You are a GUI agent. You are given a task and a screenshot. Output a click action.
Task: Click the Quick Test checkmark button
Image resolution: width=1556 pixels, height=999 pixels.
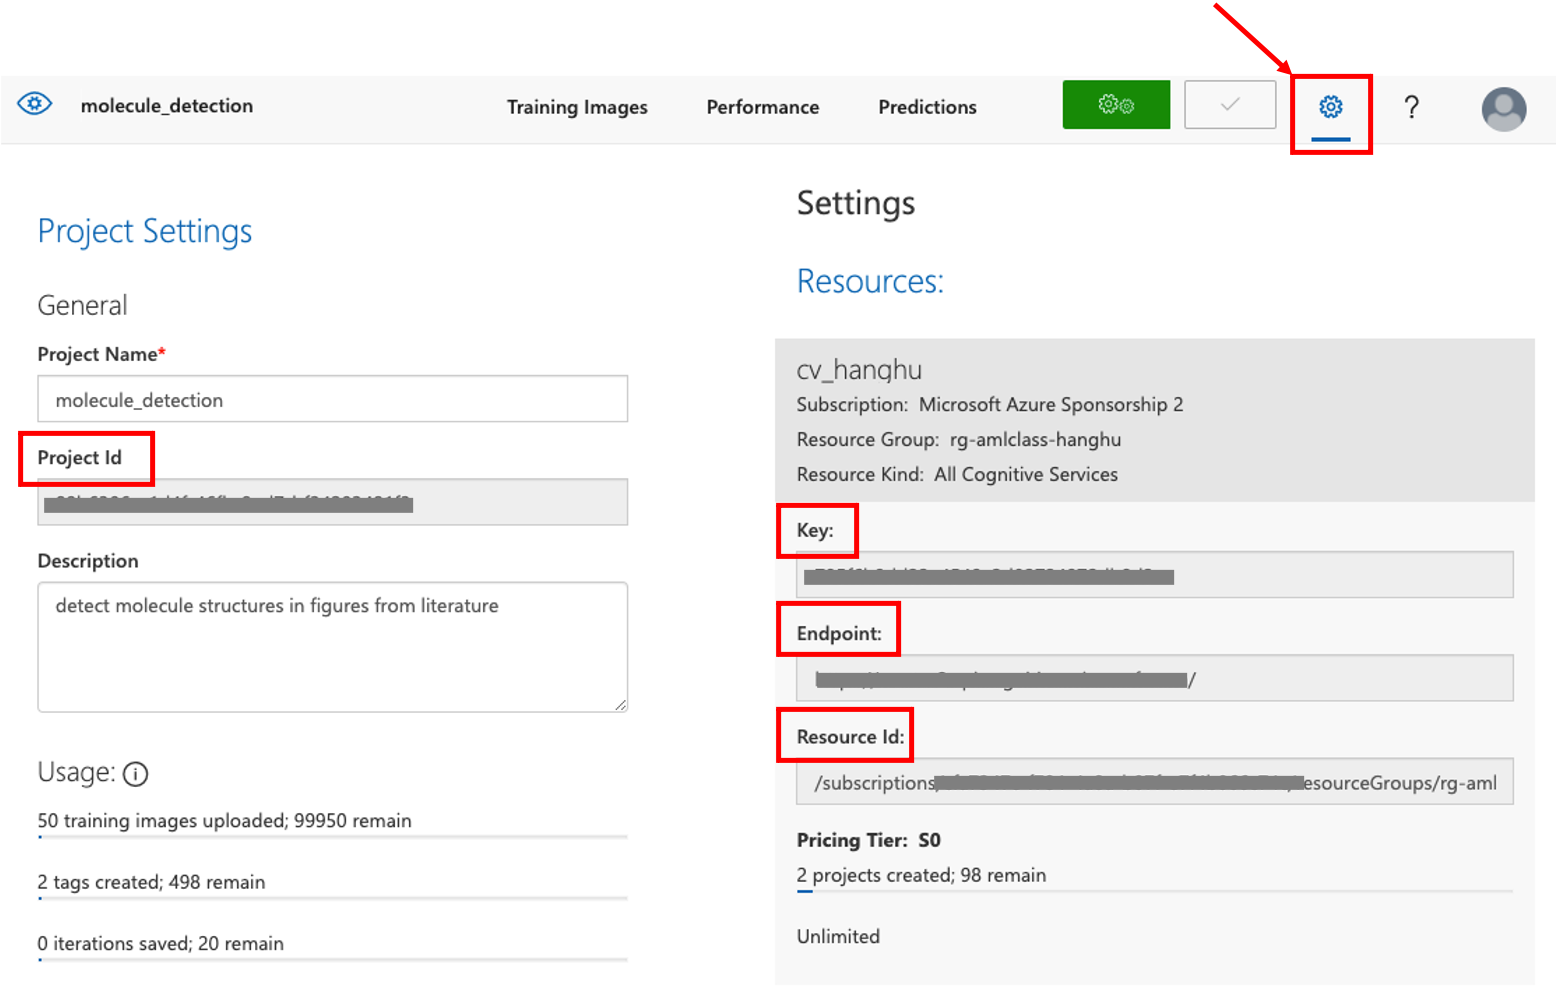(1229, 105)
